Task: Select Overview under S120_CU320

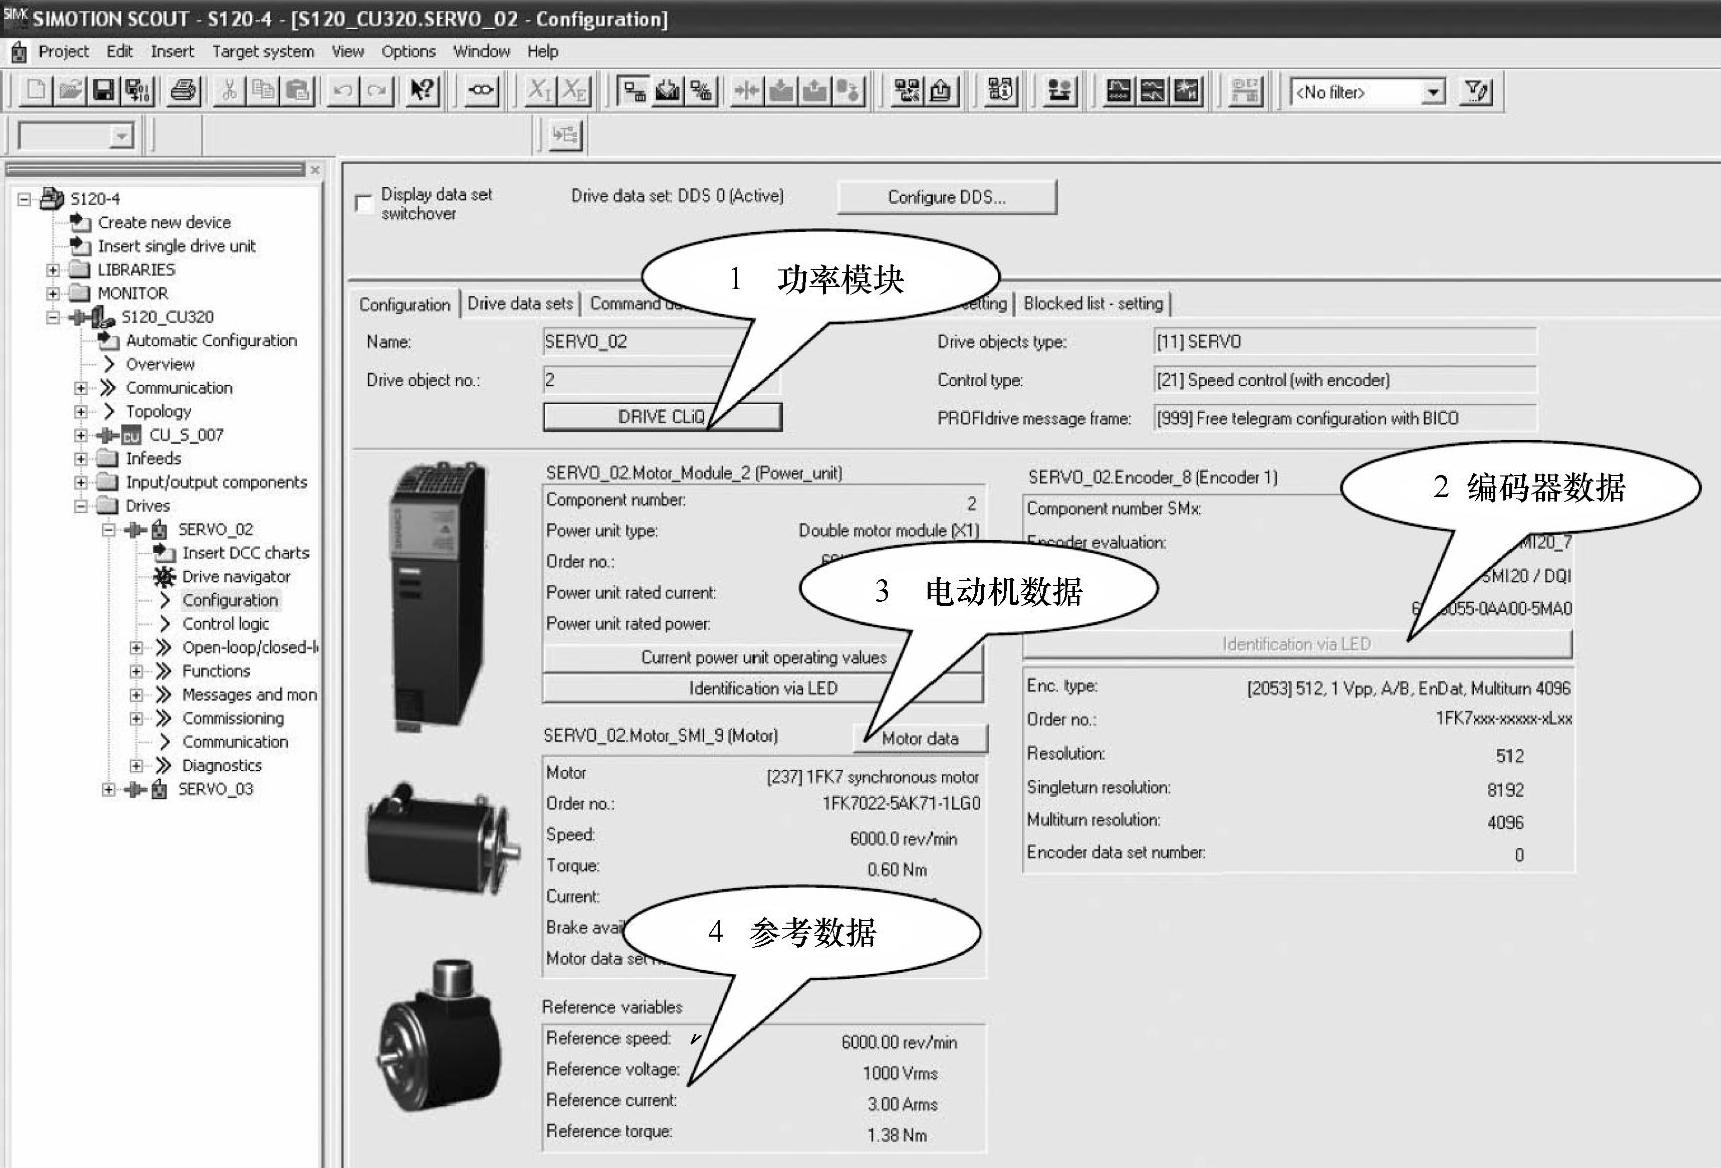Action: (160, 364)
